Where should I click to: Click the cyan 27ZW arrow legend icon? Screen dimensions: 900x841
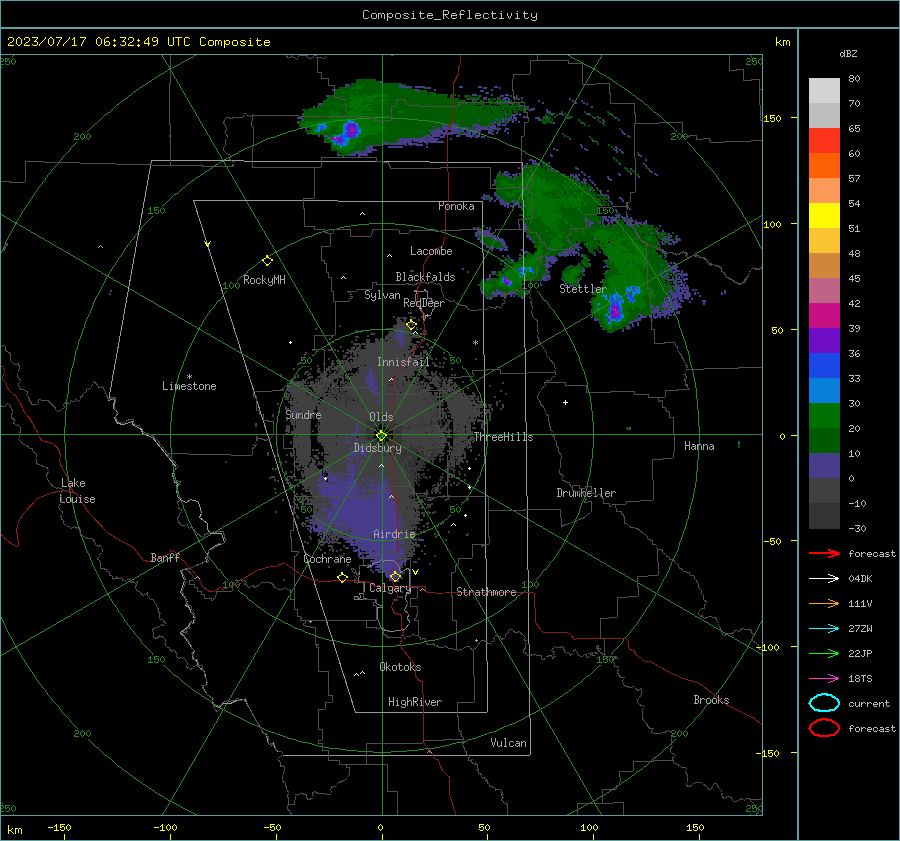click(824, 629)
